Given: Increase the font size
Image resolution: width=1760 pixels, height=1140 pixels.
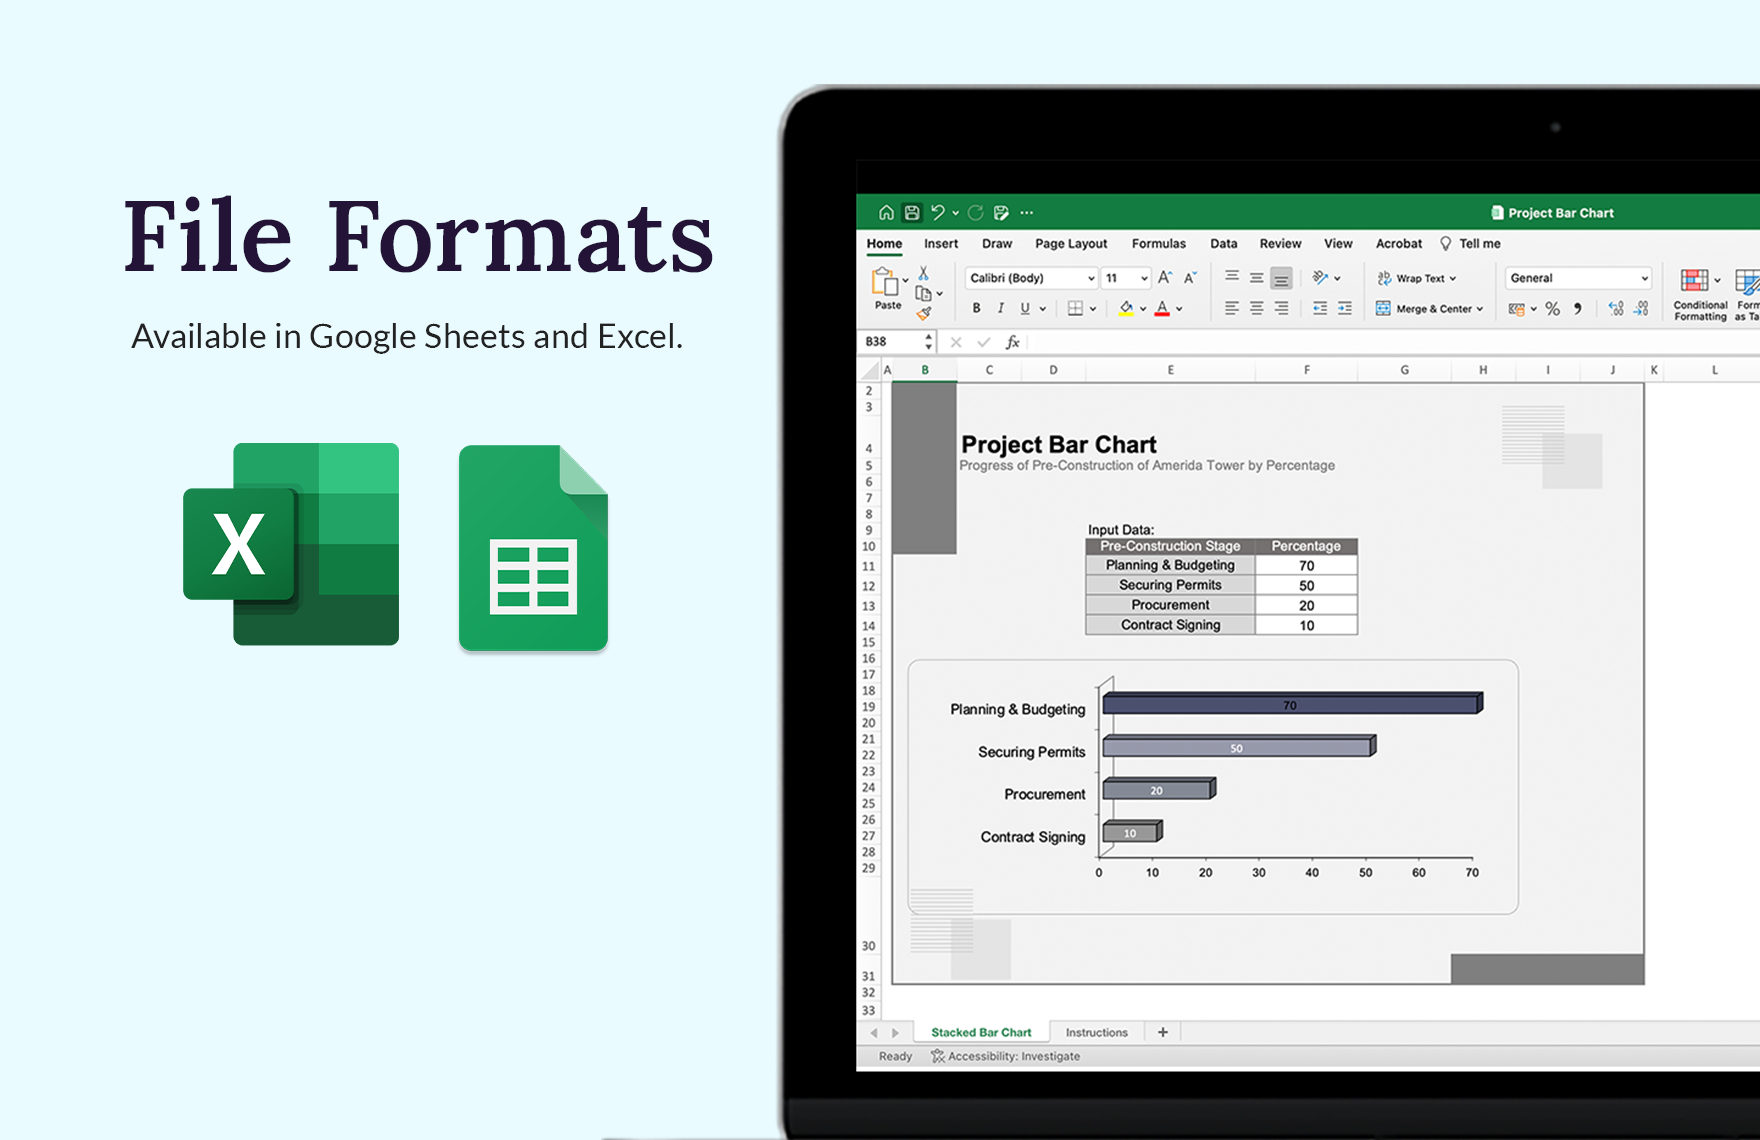Looking at the screenshot, I should coord(1165,278).
